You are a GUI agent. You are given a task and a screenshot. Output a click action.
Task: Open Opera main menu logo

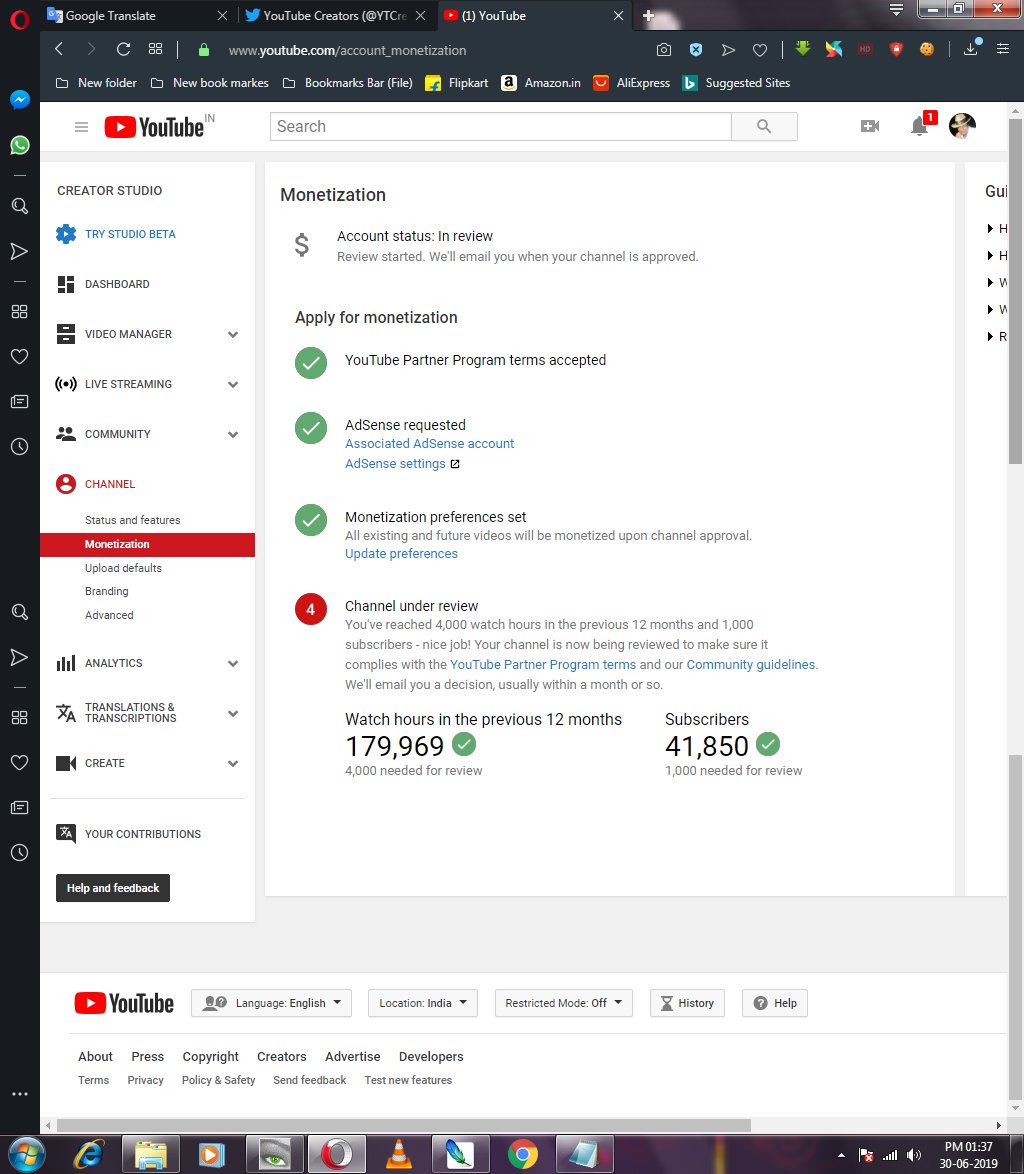(x=19, y=18)
